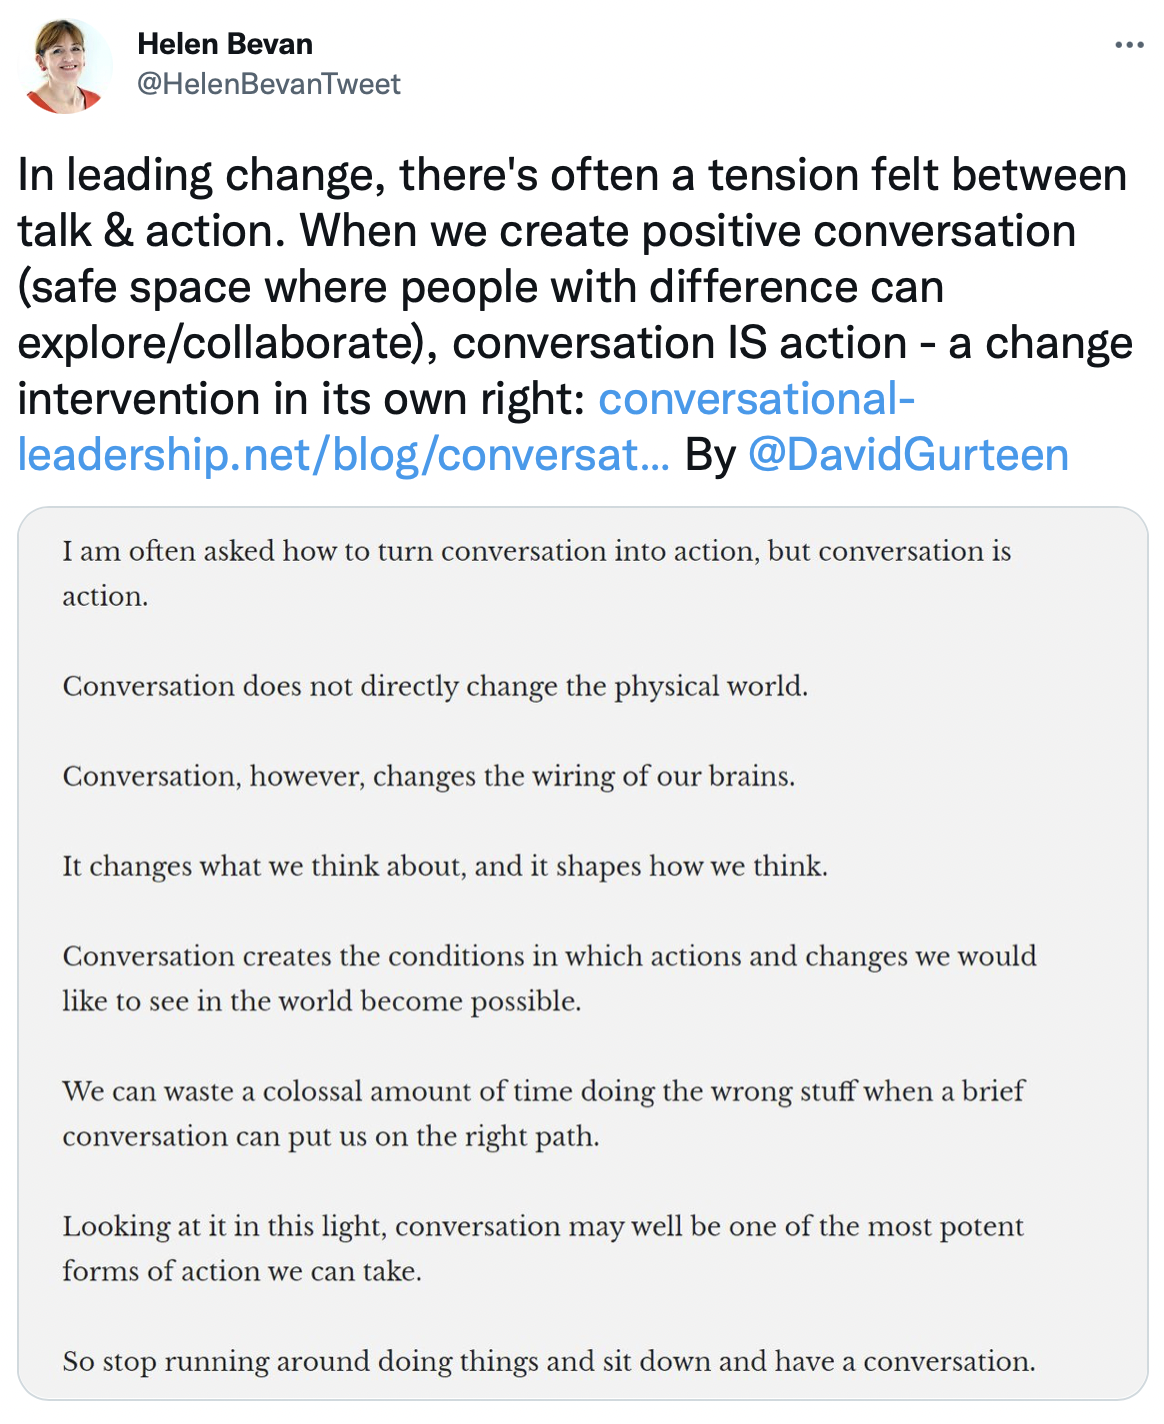Viewport: 1164px width, 1424px height.
Task: Click the "So stop running around" final sentence
Action: [x=549, y=1361]
